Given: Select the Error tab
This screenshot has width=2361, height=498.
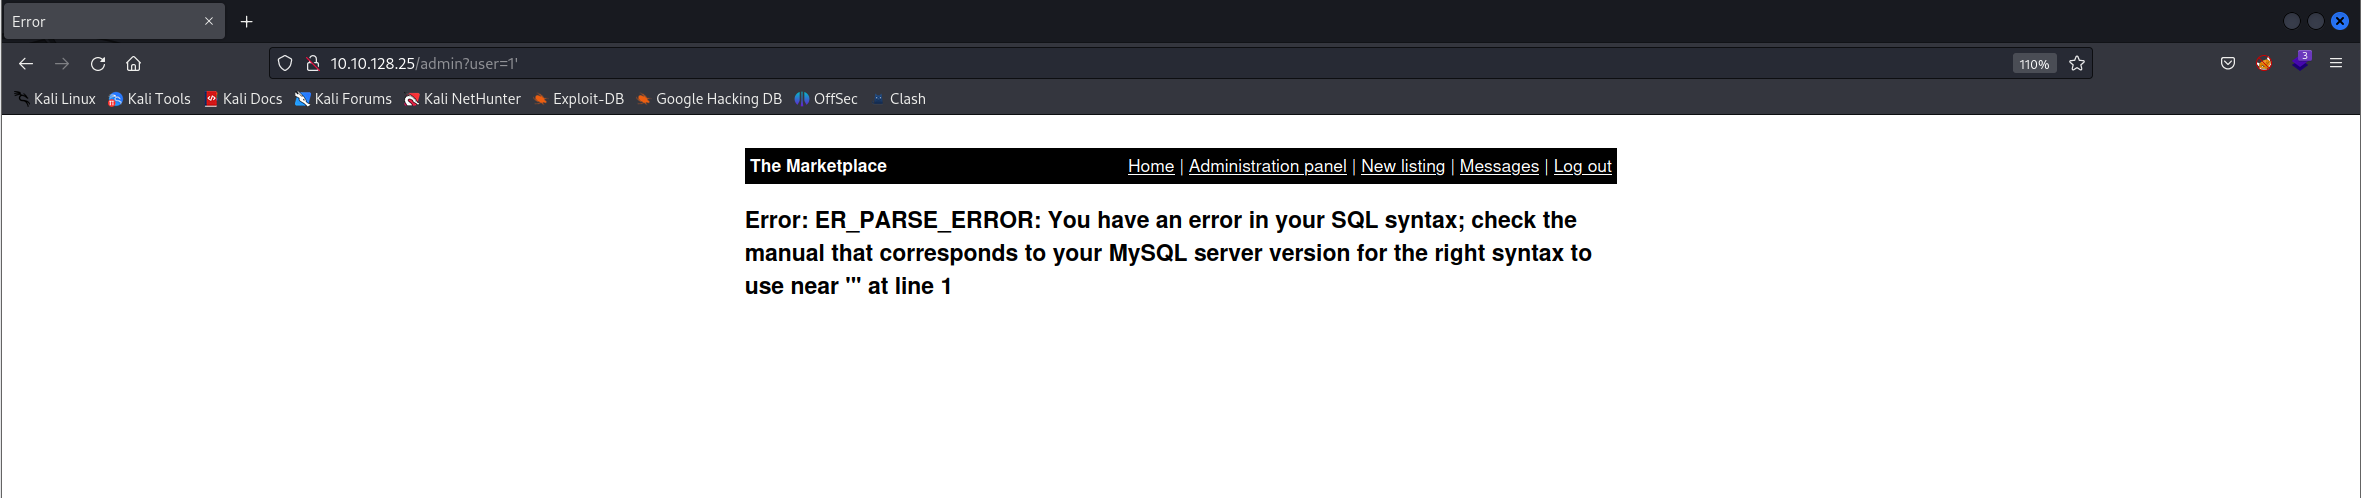Looking at the screenshot, I should (100, 22).
